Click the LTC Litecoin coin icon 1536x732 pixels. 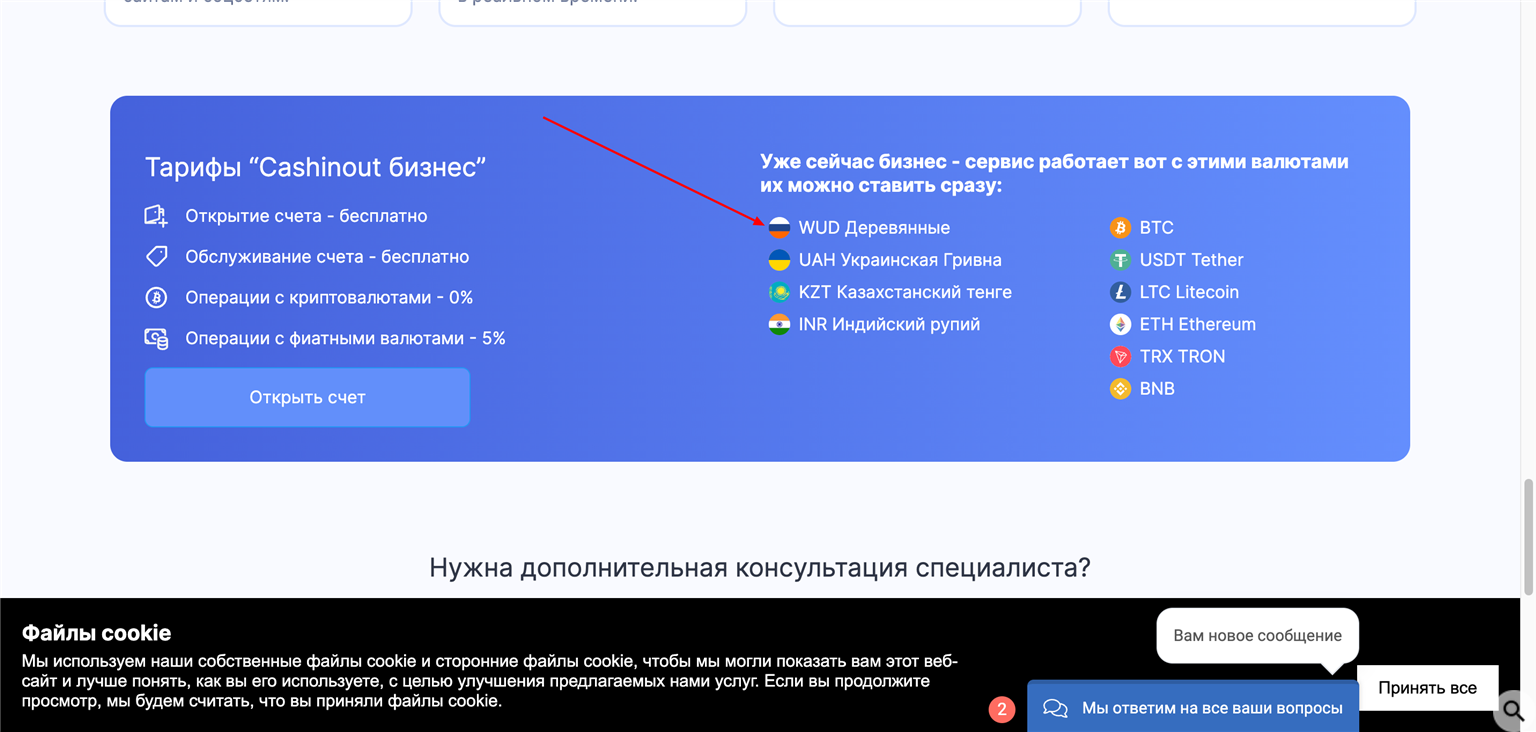[x=1120, y=292]
